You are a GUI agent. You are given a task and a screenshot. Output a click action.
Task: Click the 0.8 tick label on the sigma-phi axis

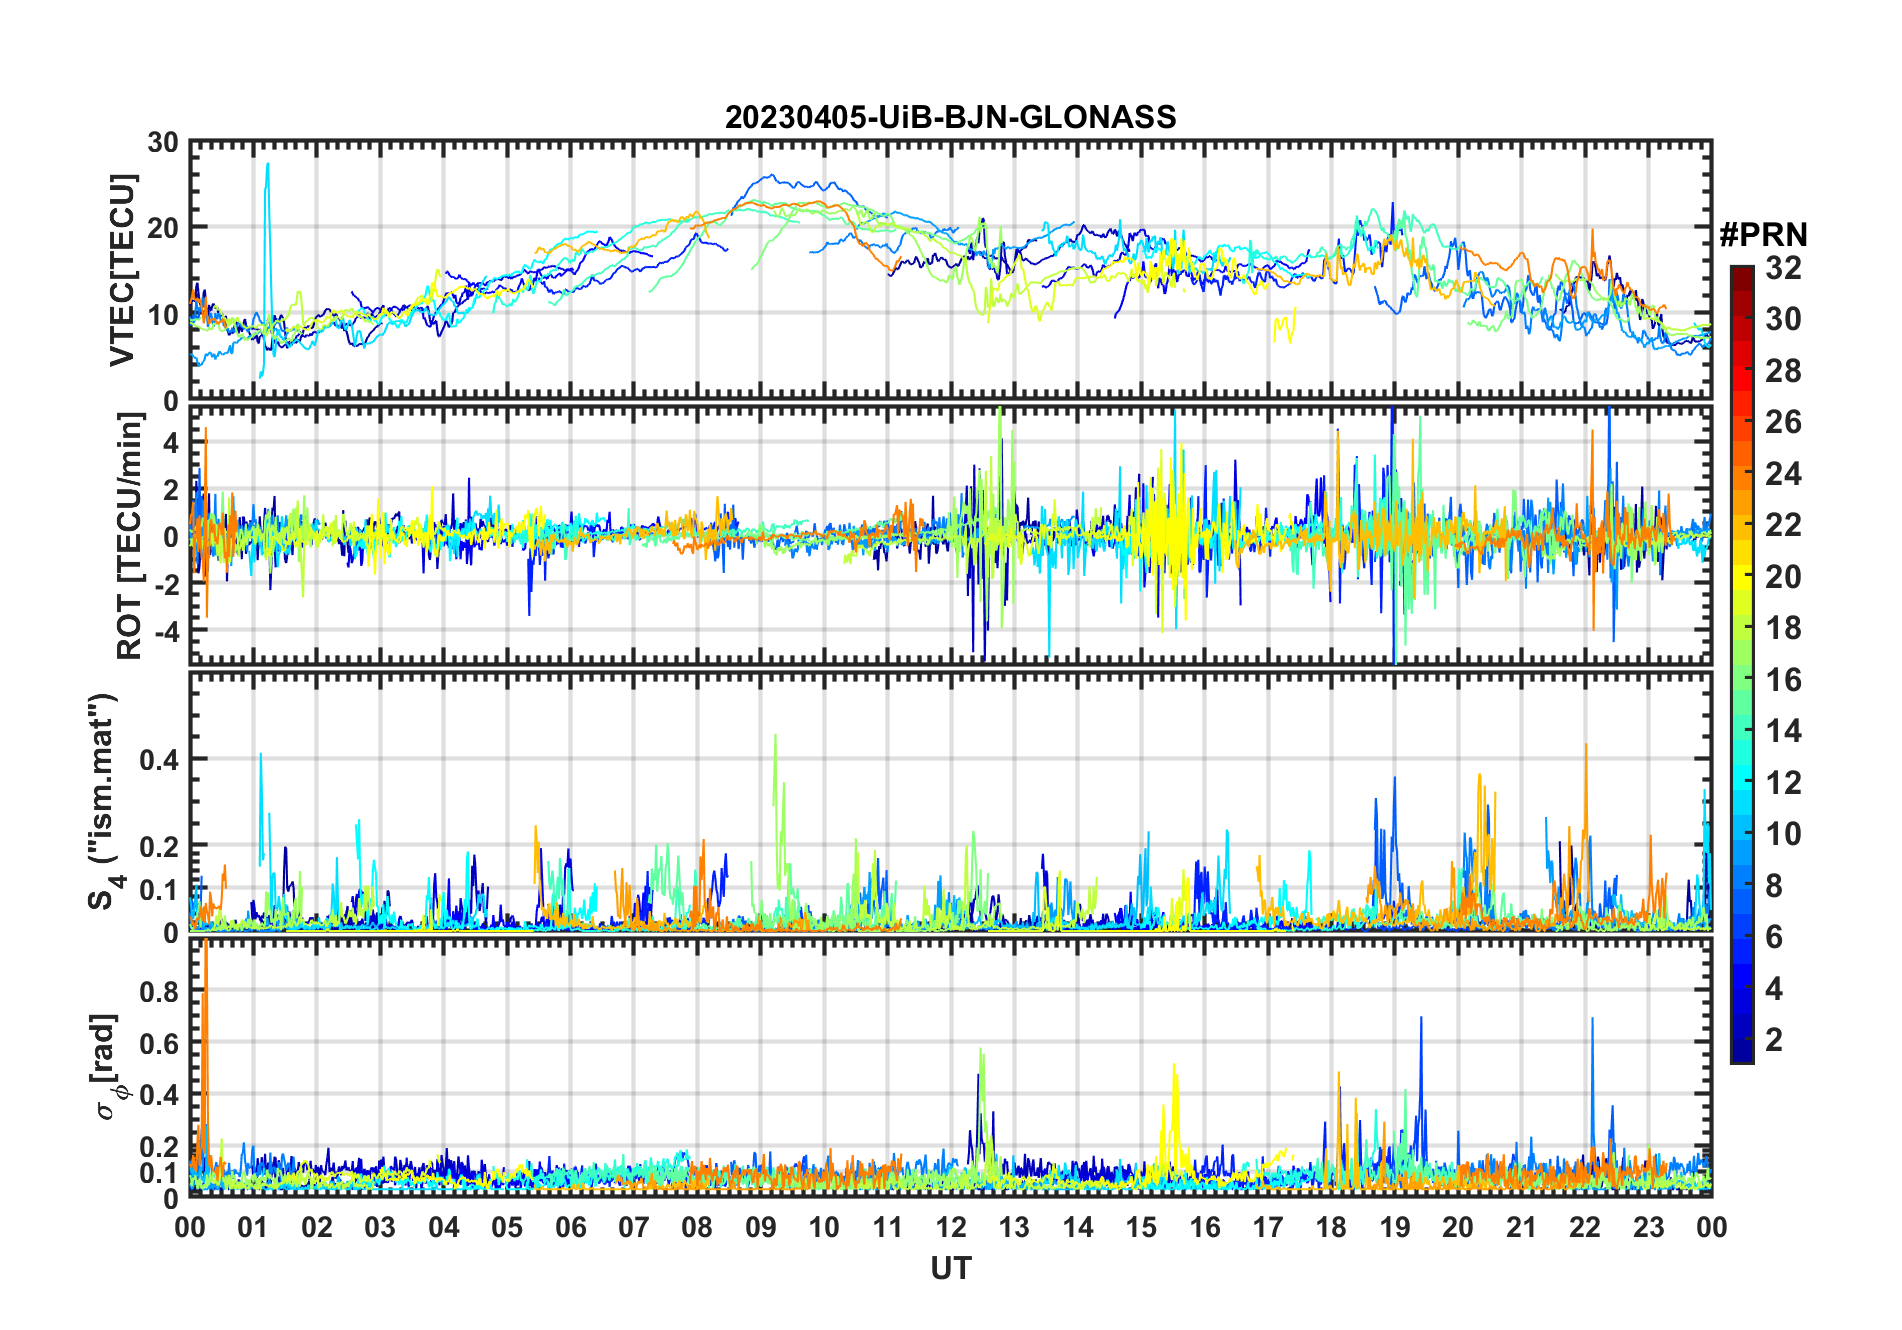click(158, 991)
